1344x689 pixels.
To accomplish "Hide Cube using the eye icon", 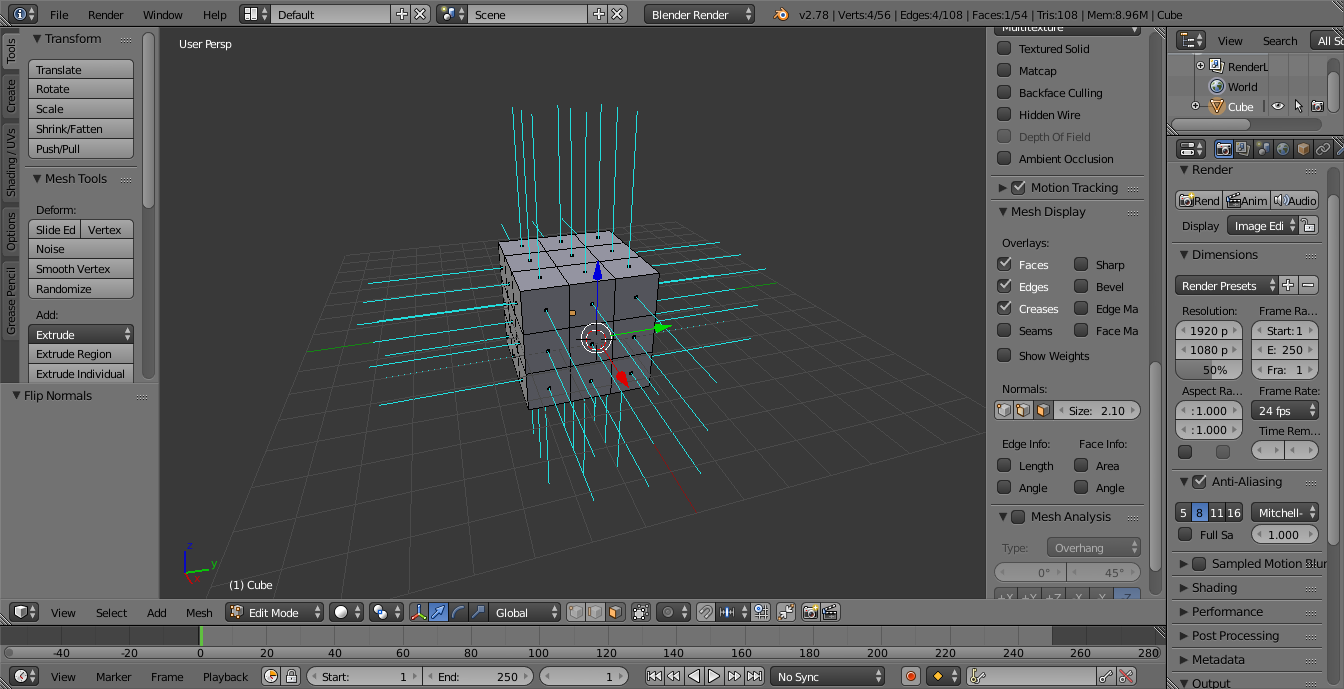I will click(x=1277, y=106).
